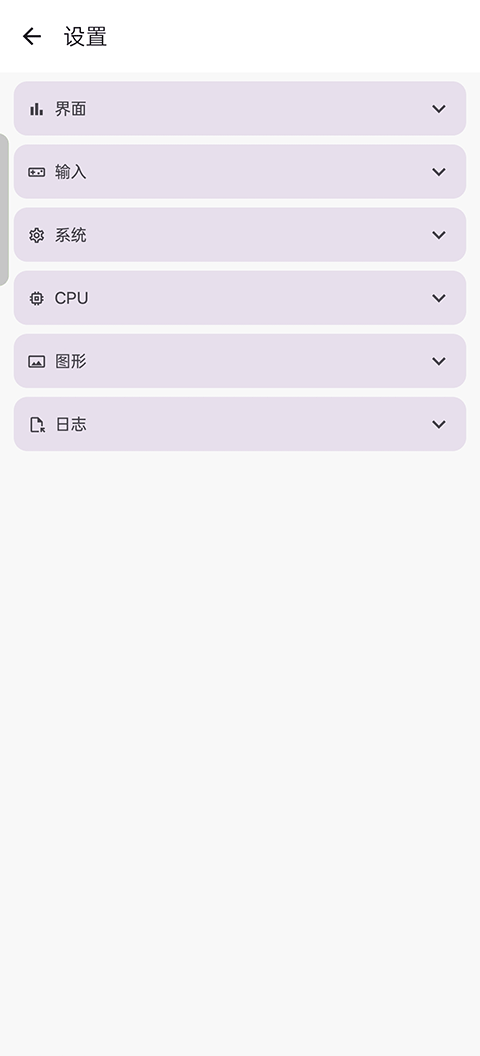Image resolution: width=480 pixels, height=1056 pixels.
Task: Open the 日志 settings label
Action: coord(71,424)
